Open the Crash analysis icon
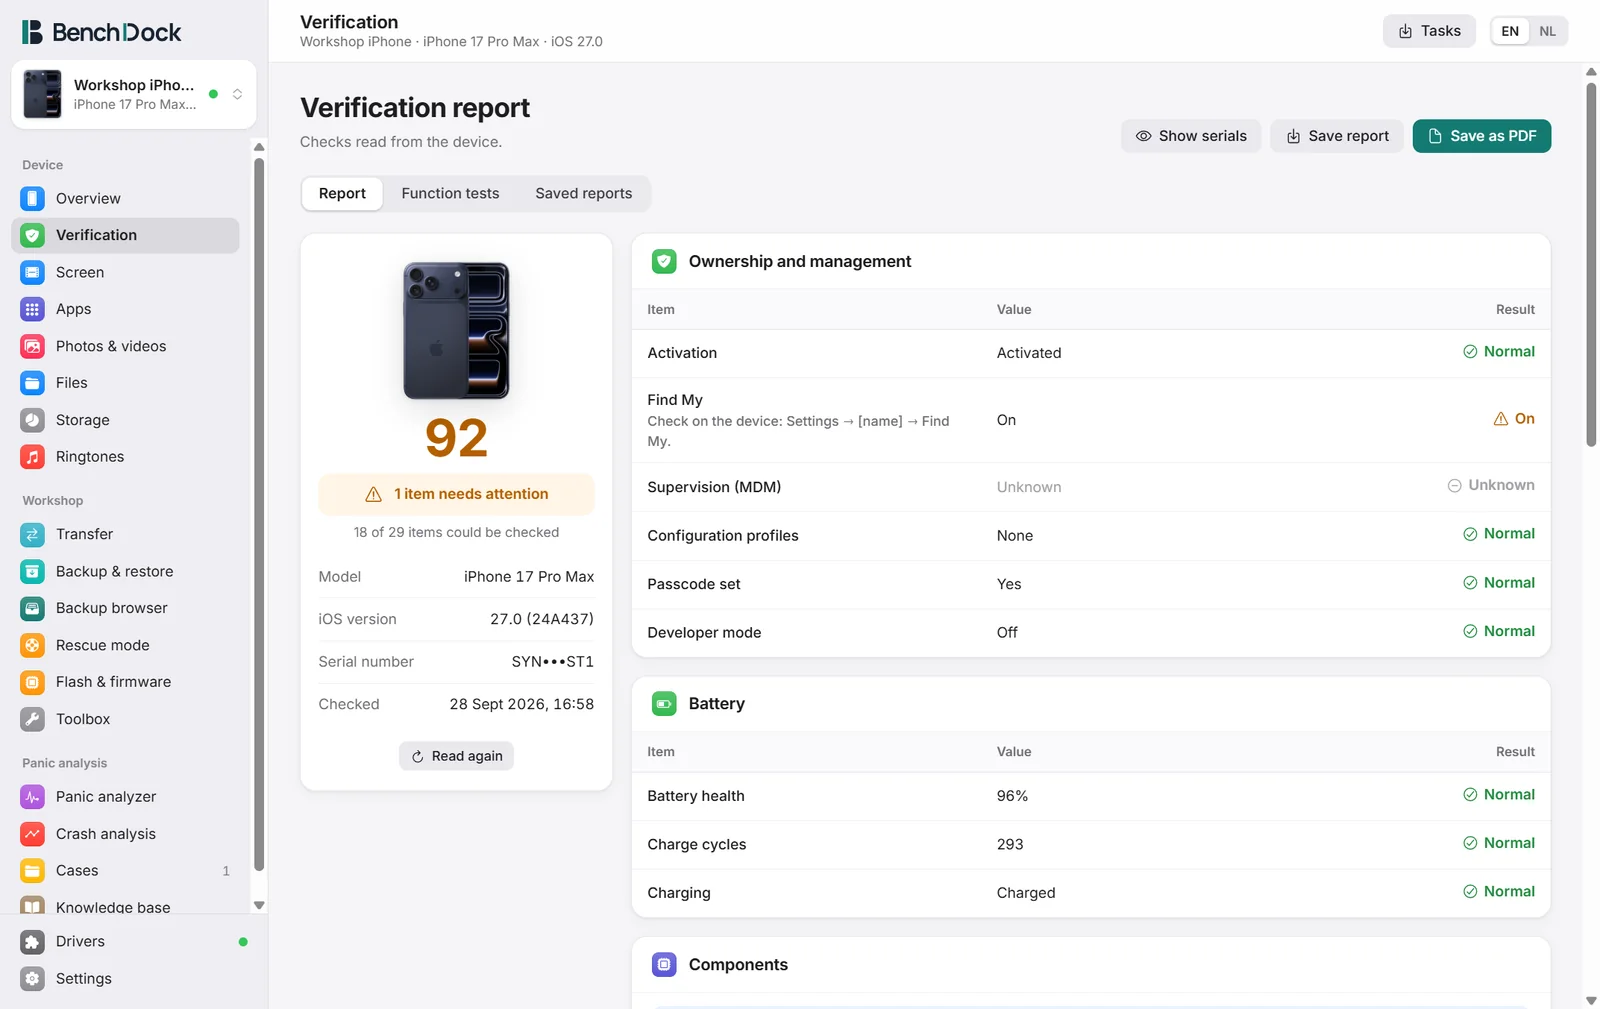The image size is (1600, 1009). click(32, 834)
